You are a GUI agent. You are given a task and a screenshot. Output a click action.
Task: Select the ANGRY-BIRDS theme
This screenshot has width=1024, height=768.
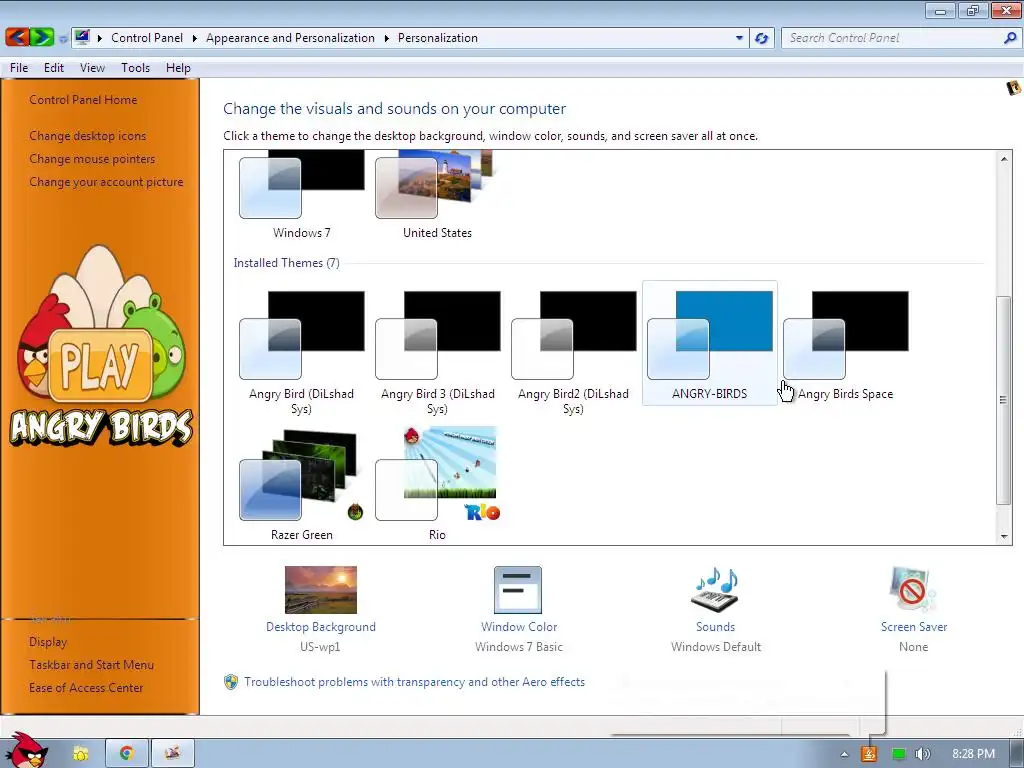(710, 344)
